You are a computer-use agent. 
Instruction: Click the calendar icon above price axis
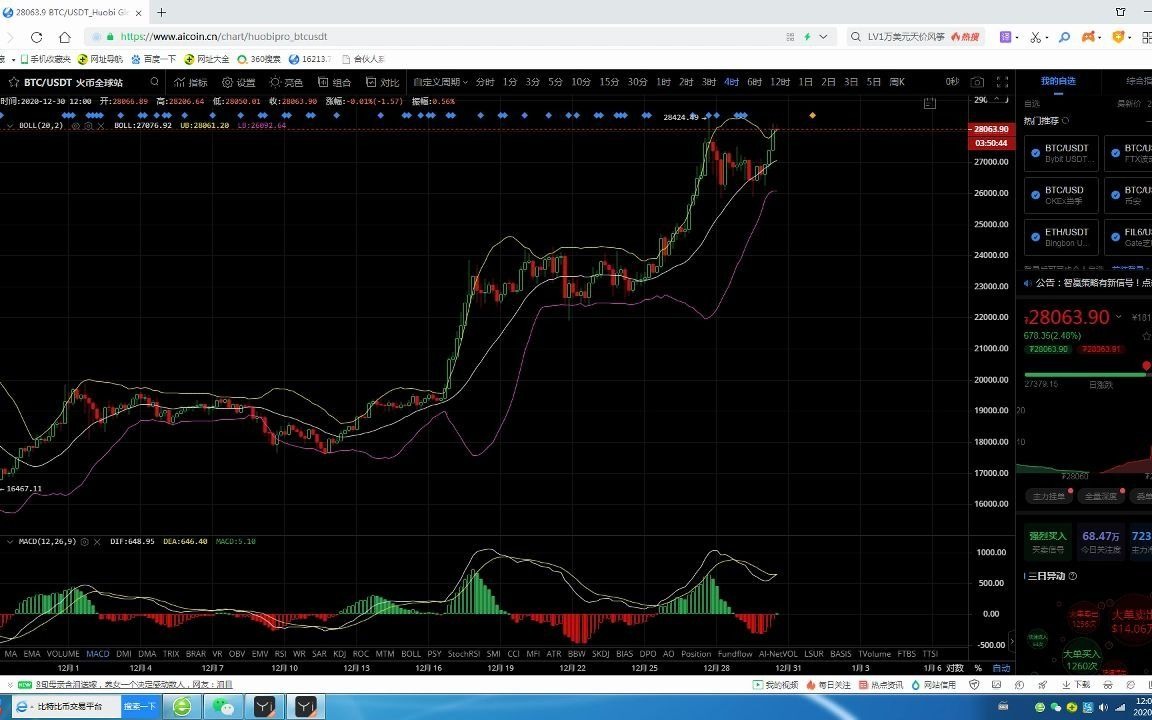[929, 103]
